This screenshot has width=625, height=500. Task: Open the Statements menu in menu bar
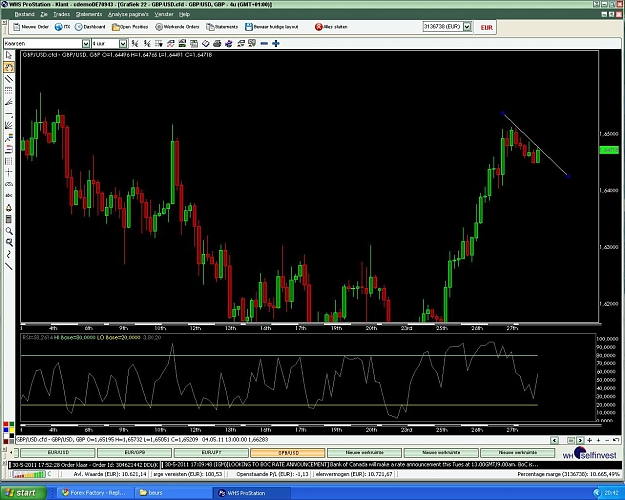(x=89, y=14)
